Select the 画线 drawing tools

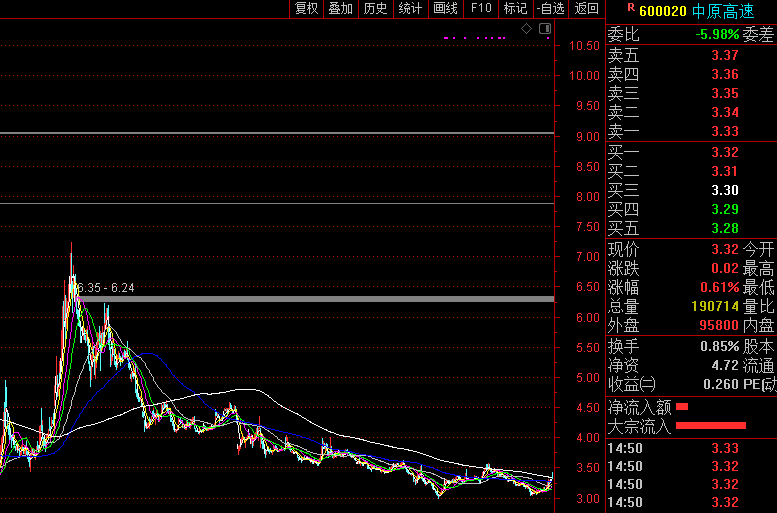pyautogui.click(x=445, y=8)
